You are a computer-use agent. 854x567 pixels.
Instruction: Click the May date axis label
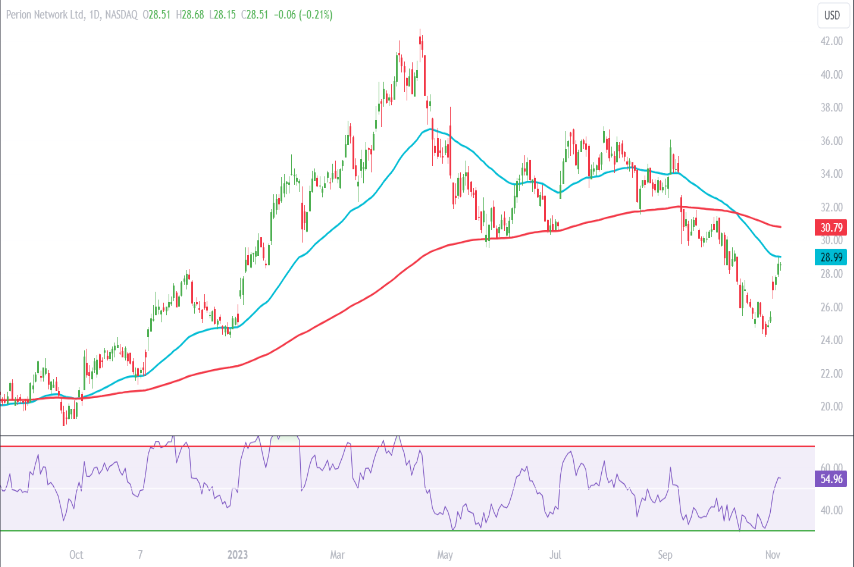445,555
